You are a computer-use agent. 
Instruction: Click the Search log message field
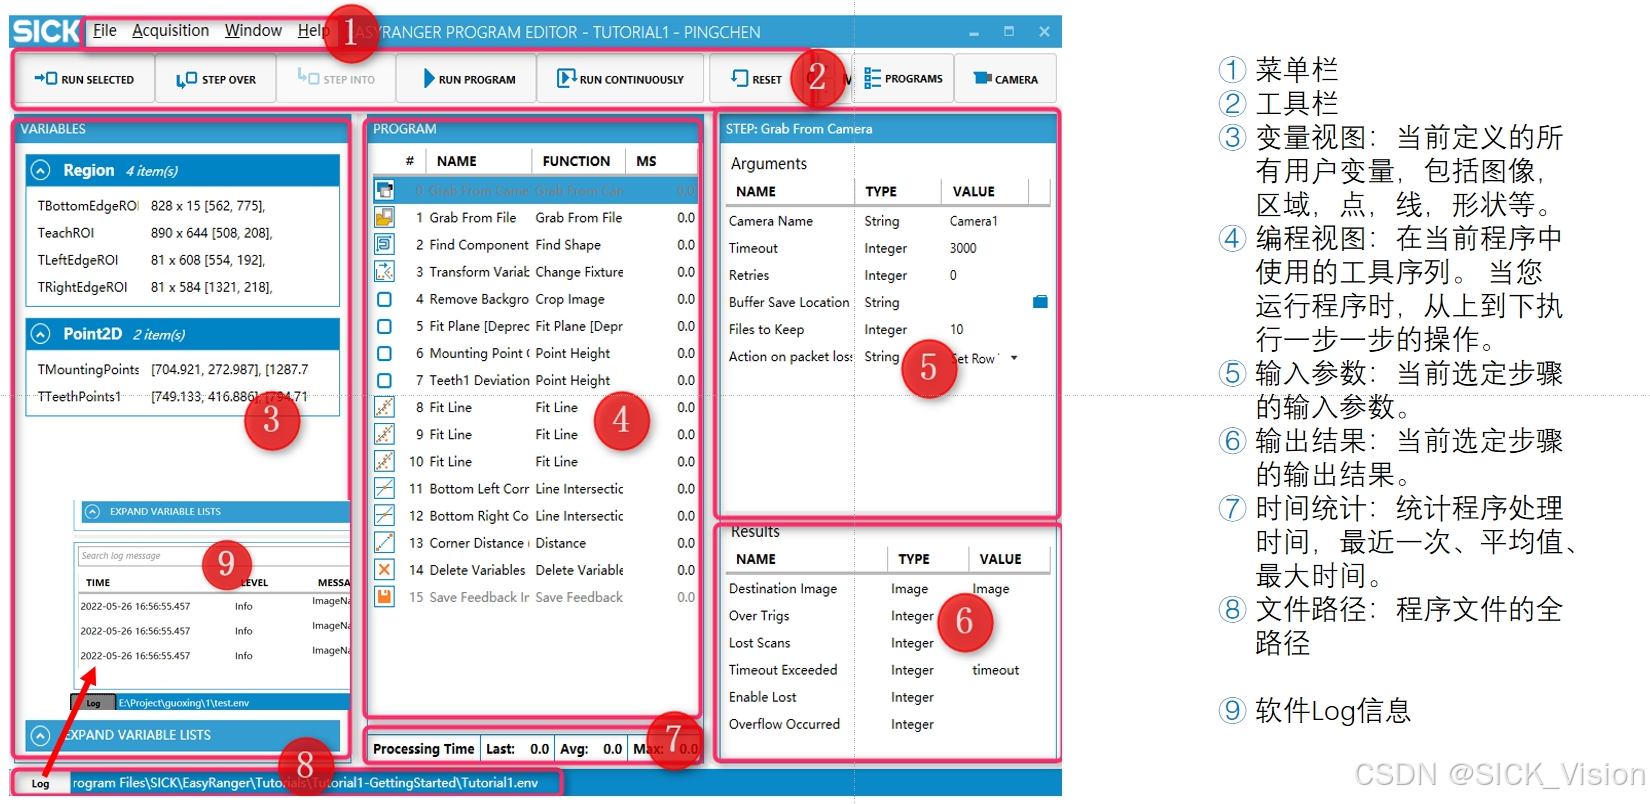[x=213, y=556]
